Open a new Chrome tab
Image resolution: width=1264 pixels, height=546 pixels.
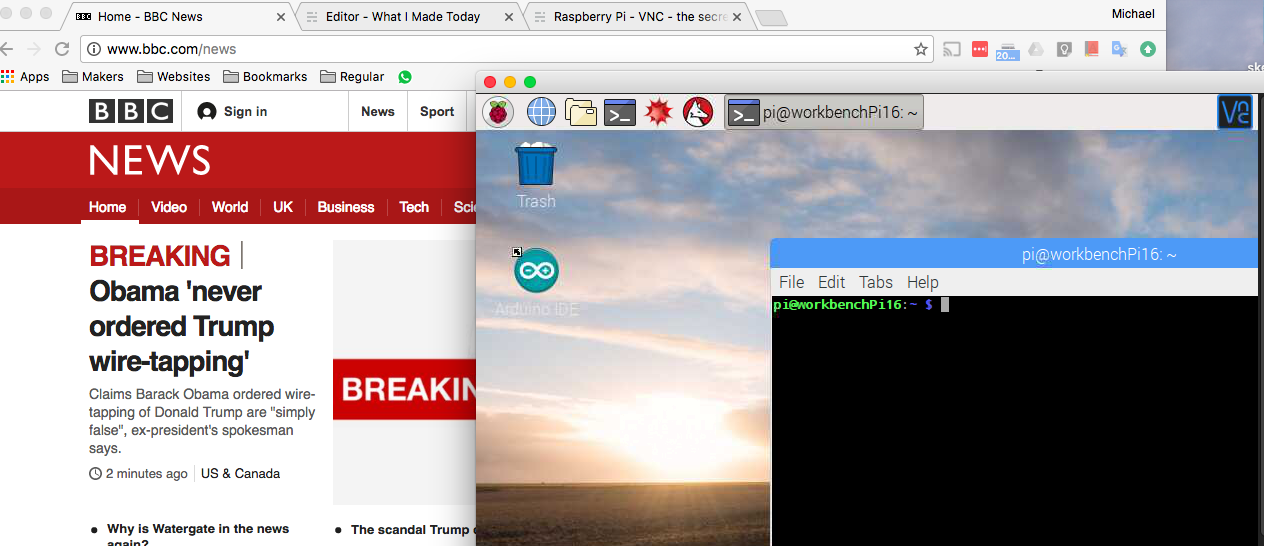point(771,18)
